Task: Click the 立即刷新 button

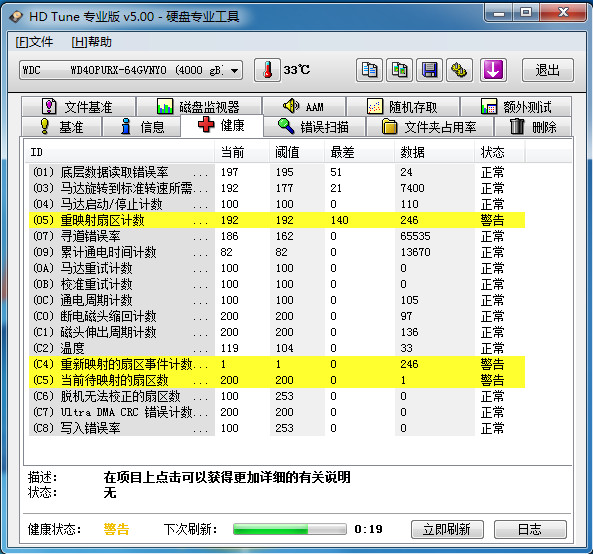Action: 447,529
